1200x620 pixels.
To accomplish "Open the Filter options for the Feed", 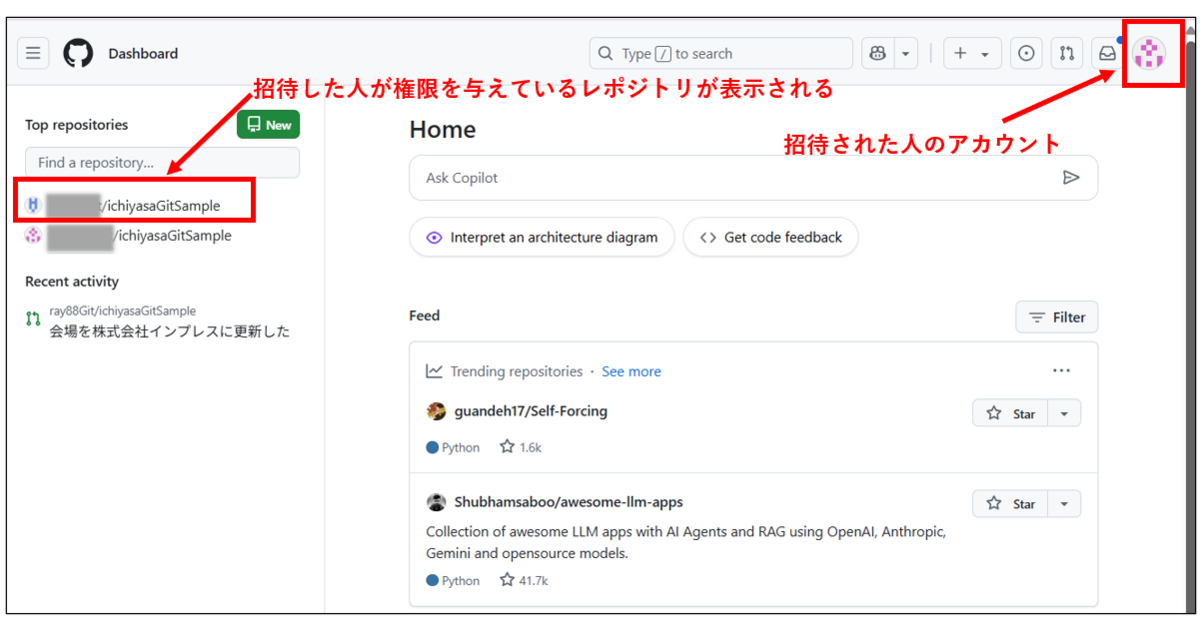I will click(x=1056, y=317).
